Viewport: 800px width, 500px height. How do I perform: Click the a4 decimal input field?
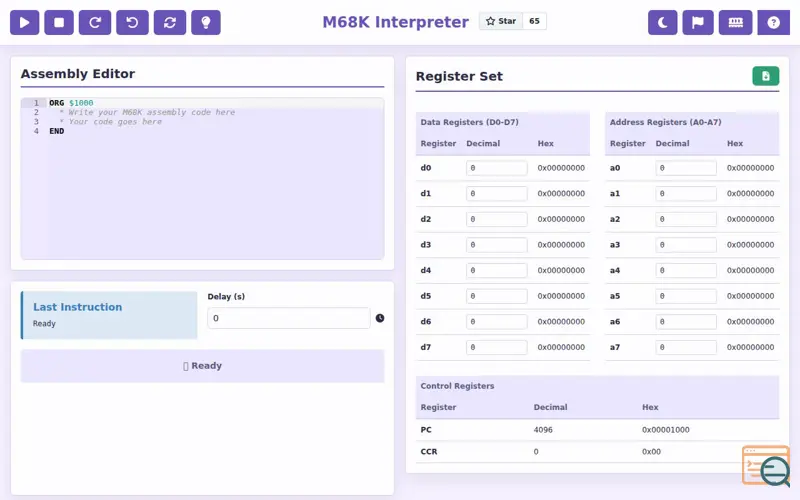click(686, 270)
